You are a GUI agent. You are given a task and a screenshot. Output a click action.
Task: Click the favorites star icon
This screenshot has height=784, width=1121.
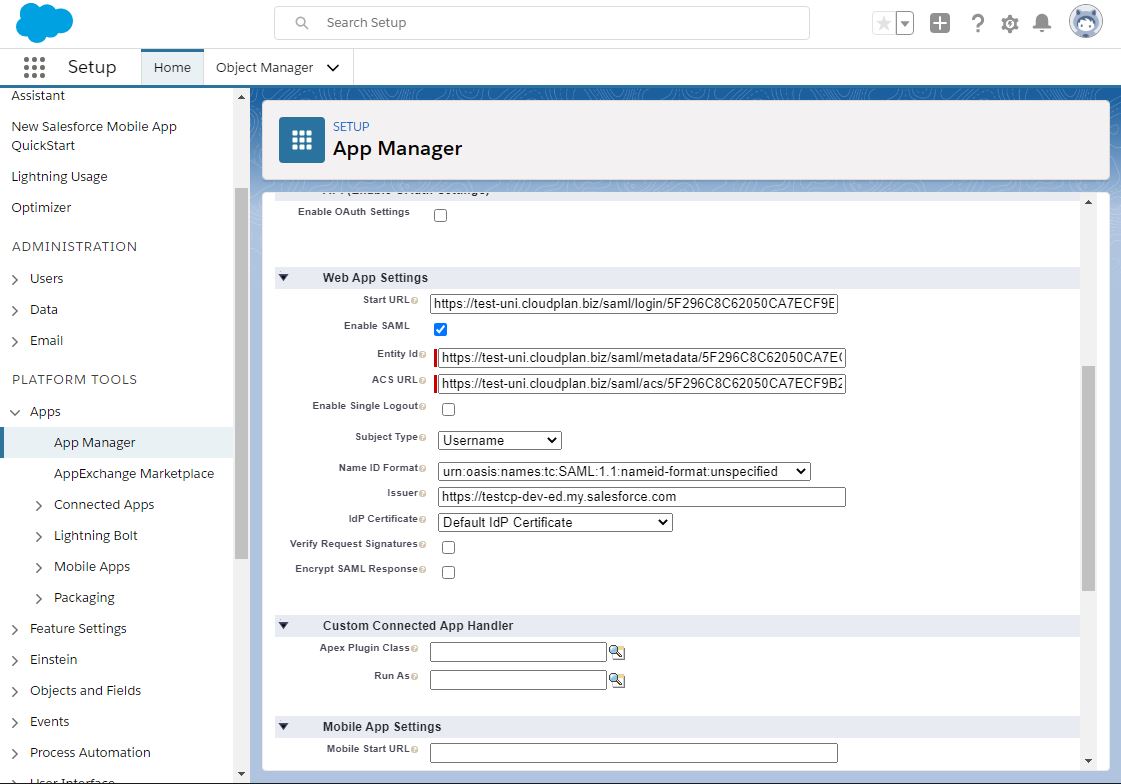pyautogui.click(x=884, y=22)
